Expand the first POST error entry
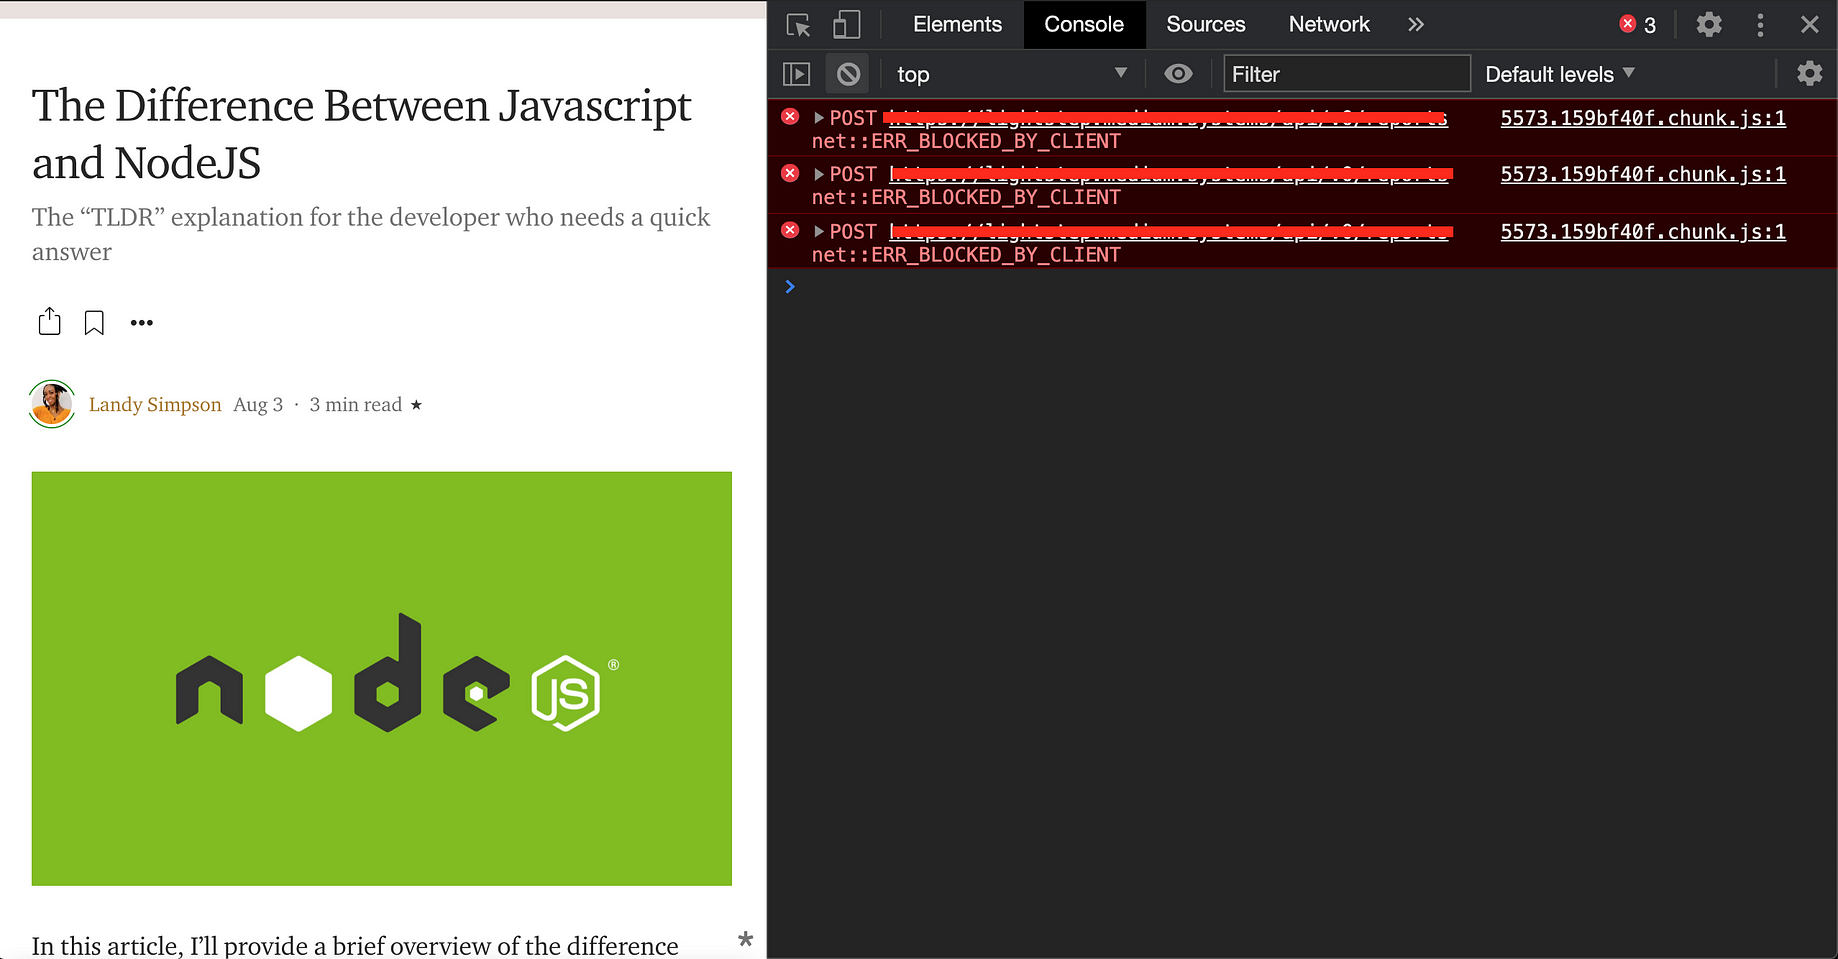This screenshot has height=959, width=1838. coord(819,118)
